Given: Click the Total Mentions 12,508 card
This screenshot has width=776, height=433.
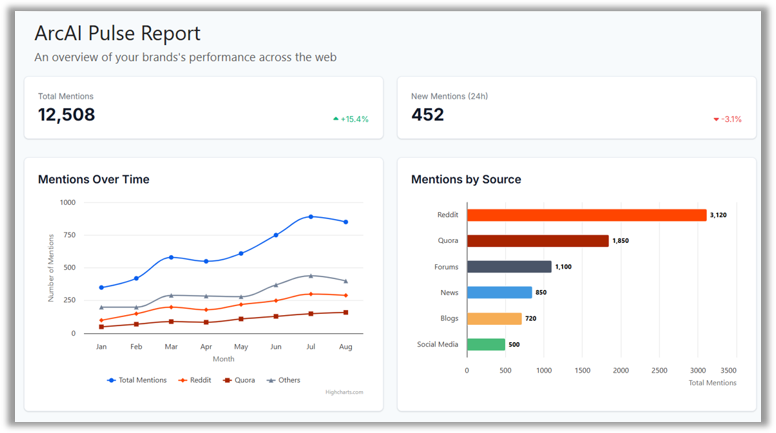Looking at the screenshot, I should coord(203,108).
